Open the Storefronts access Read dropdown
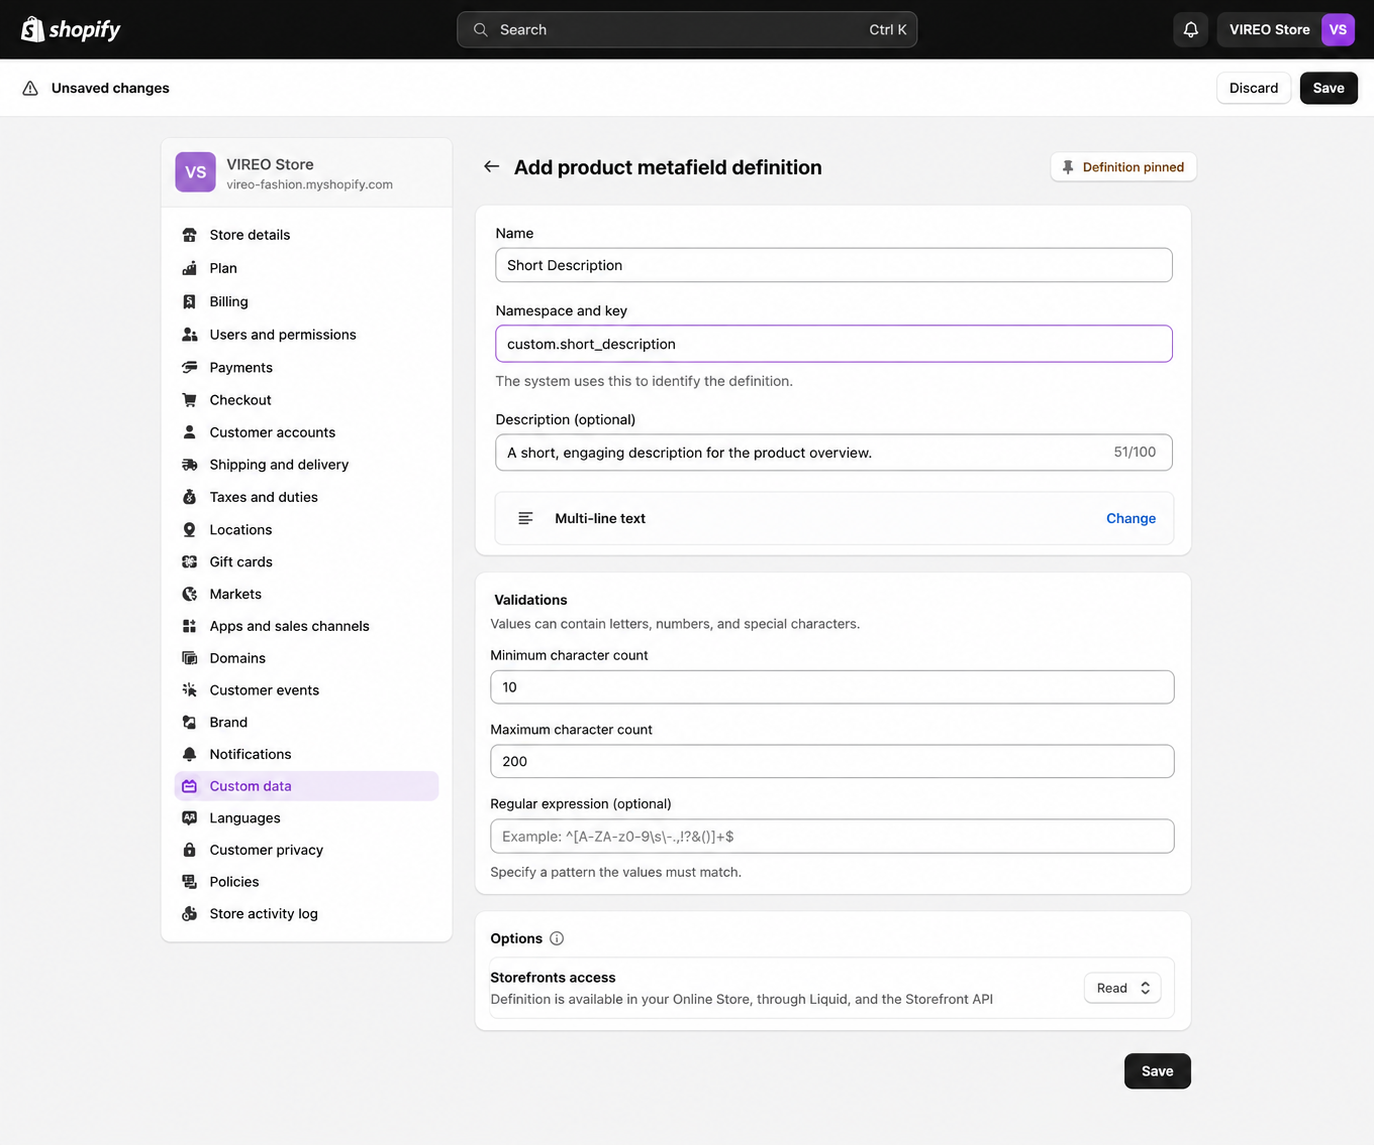 point(1122,988)
